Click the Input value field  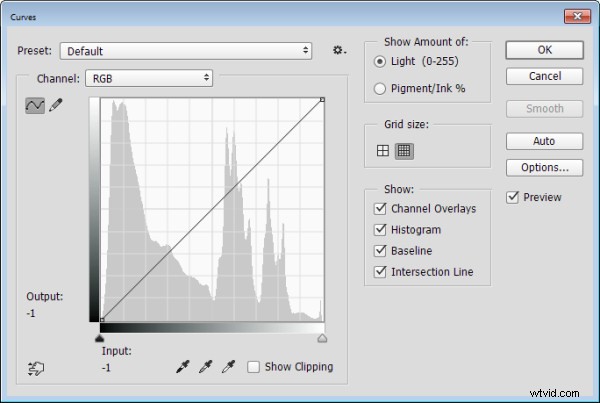[x=106, y=368]
